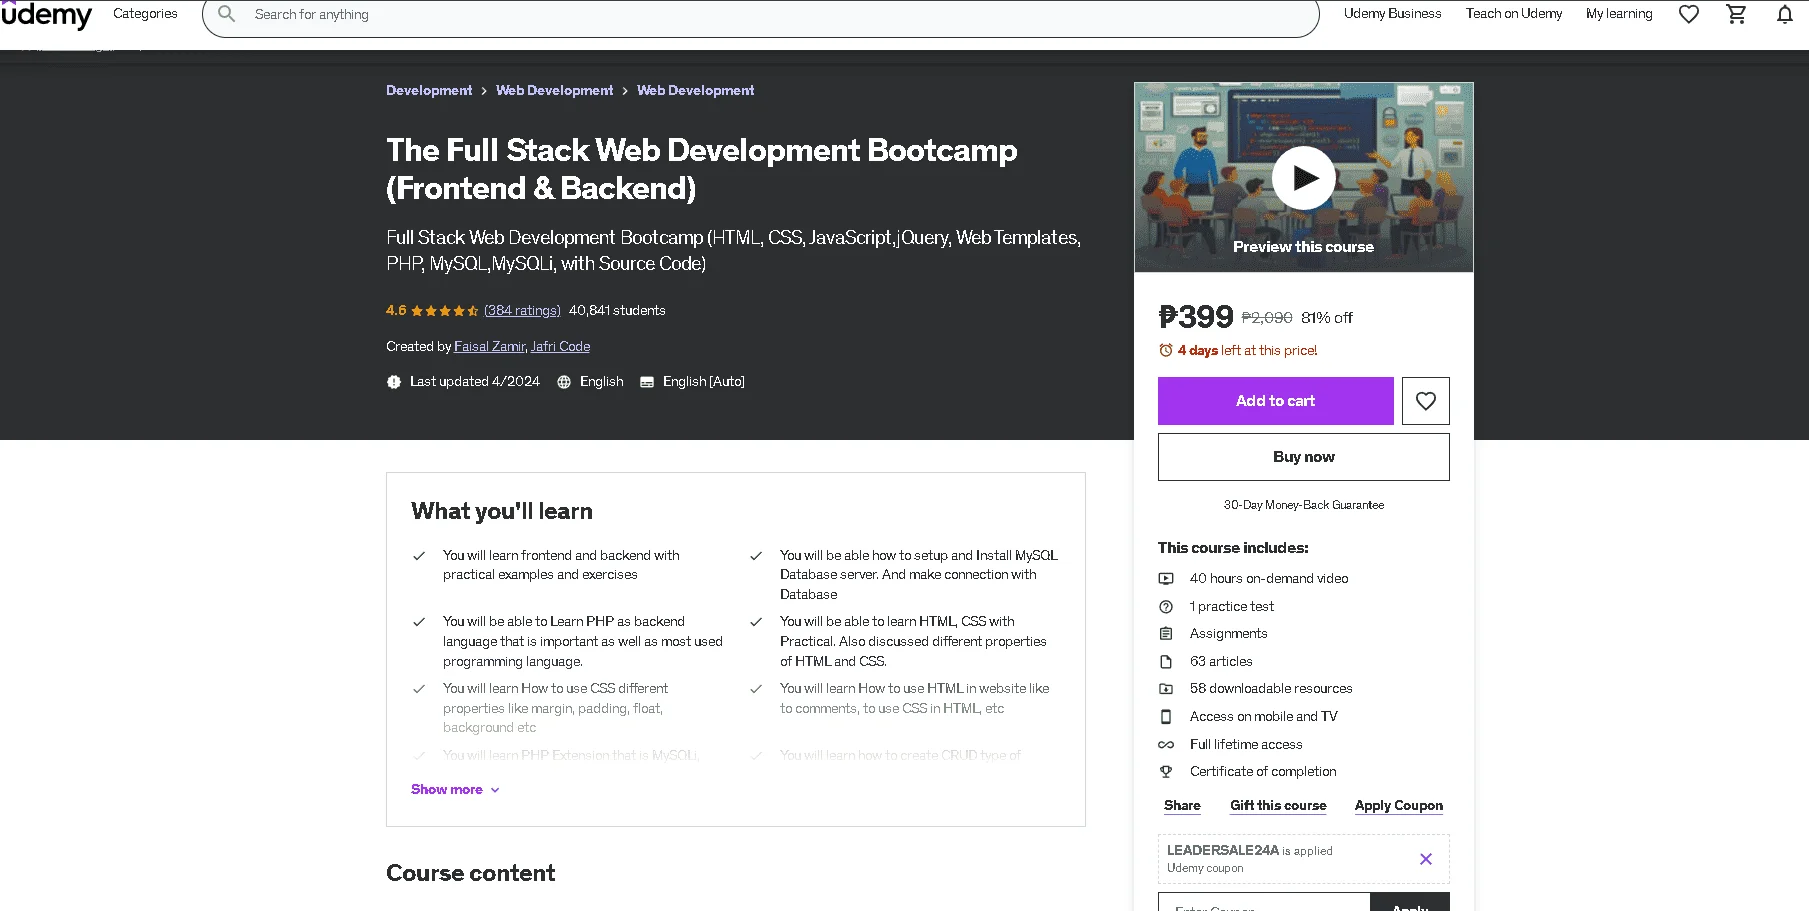Image resolution: width=1809 pixels, height=911 pixels.
Task: Click the alarm clock icon by 4 days
Action: coord(1166,350)
